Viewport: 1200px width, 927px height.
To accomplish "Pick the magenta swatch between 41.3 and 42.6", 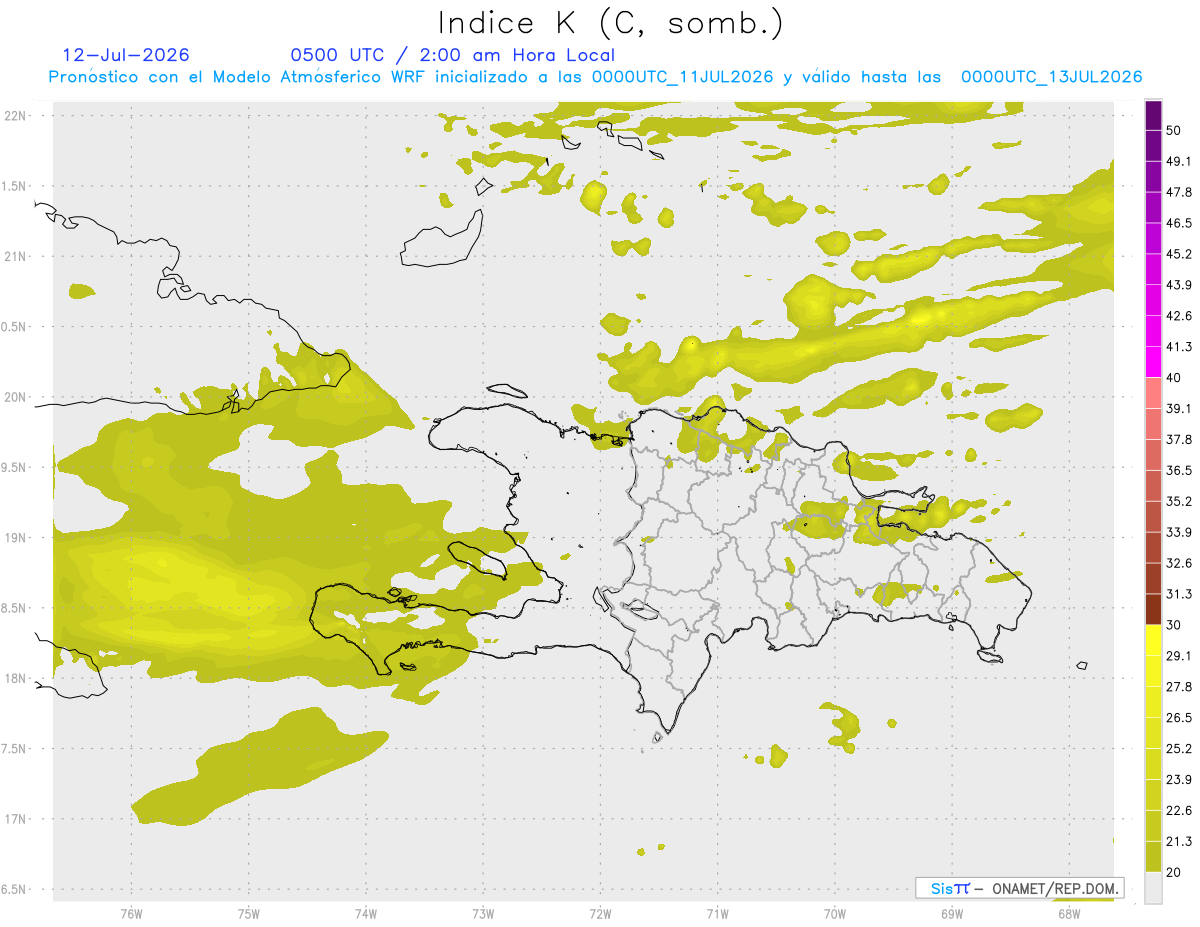I will pyautogui.click(x=1154, y=331).
